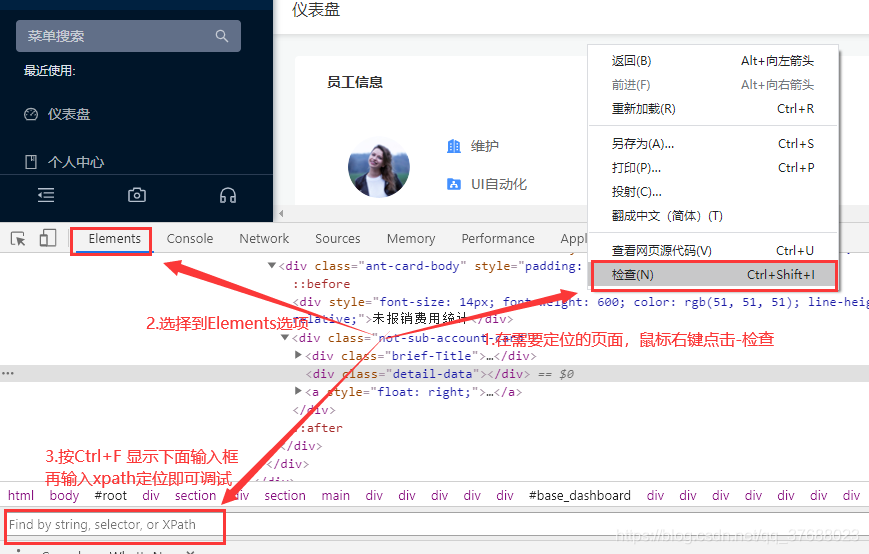Collapse the sidebar using the menu-fold icon
This screenshot has height=554, width=869.
[46, 195]
